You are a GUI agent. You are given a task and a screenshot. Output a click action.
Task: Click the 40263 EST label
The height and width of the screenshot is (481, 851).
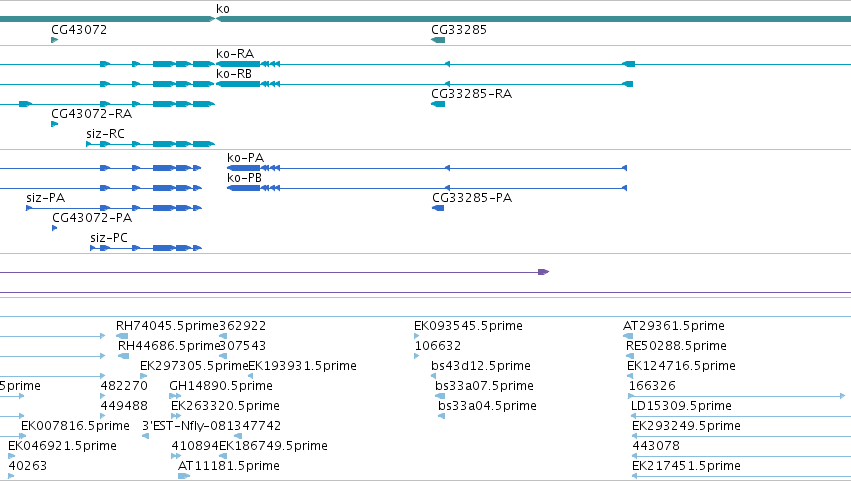[x=28, y=467]
